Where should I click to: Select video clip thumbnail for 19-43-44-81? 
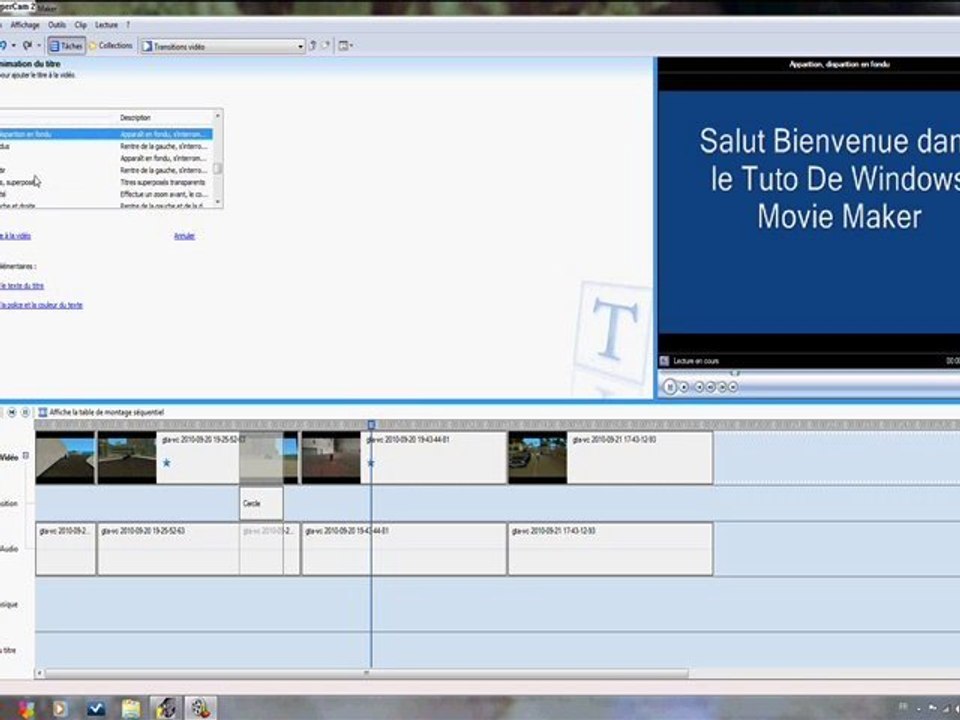[331, 458]
